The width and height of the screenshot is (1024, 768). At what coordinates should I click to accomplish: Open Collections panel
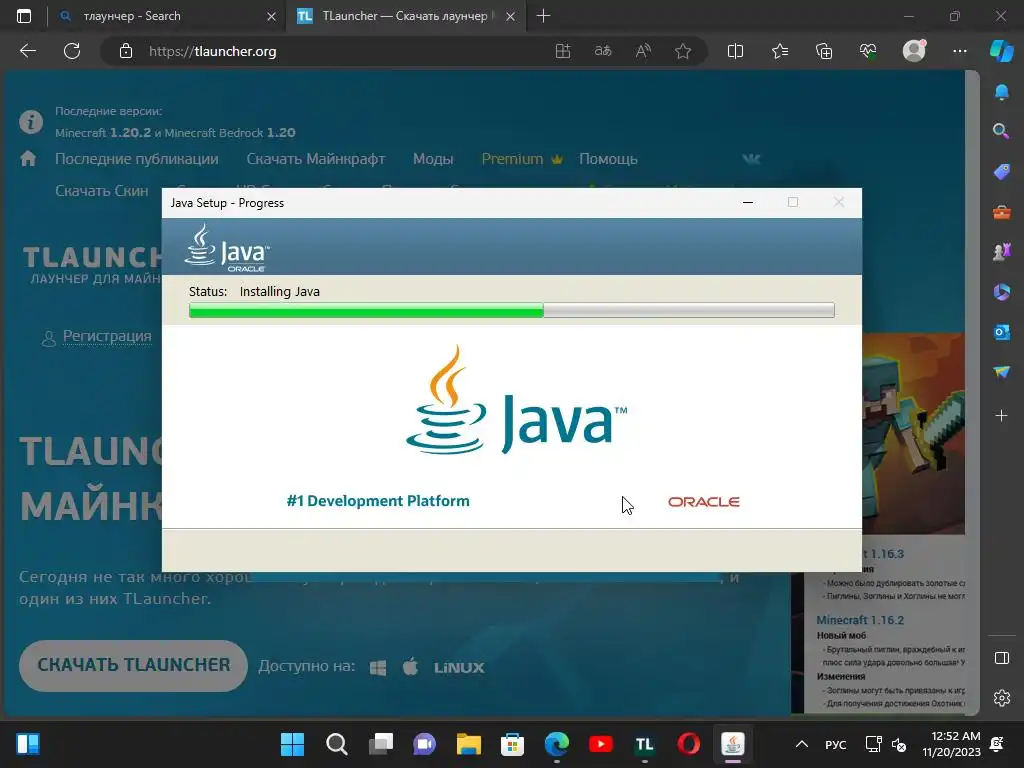point(824,51)
